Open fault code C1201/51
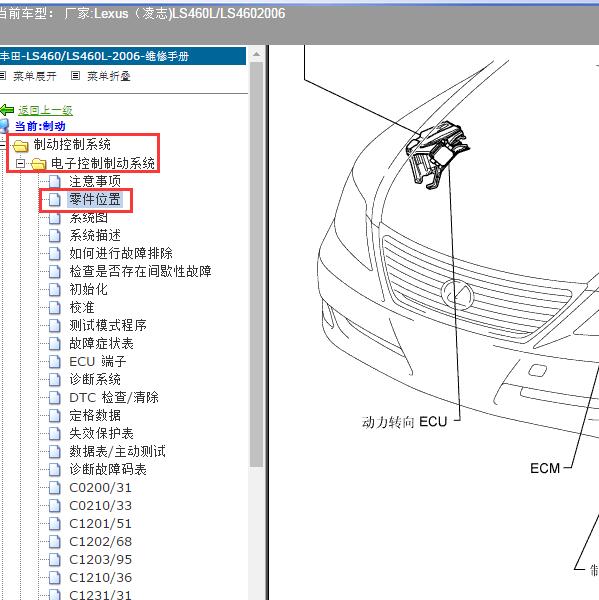The width and height of the screenshot is (599, 600). point(101,523)
